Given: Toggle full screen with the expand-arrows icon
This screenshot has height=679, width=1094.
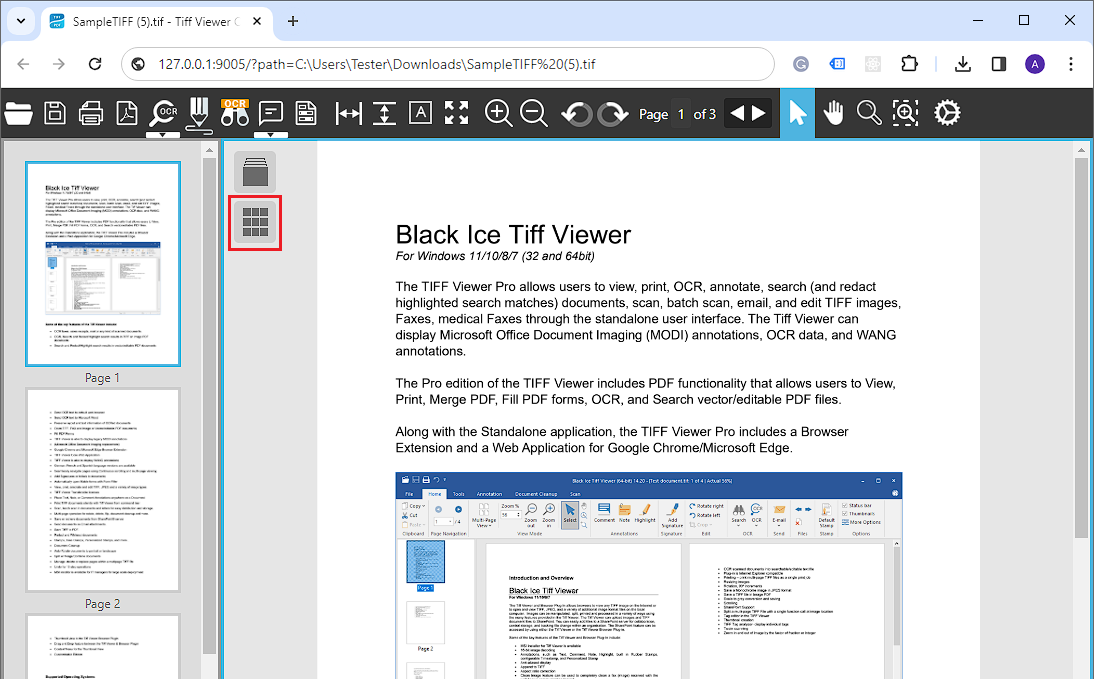Looking at the screenshot, I should pos(456,113).
